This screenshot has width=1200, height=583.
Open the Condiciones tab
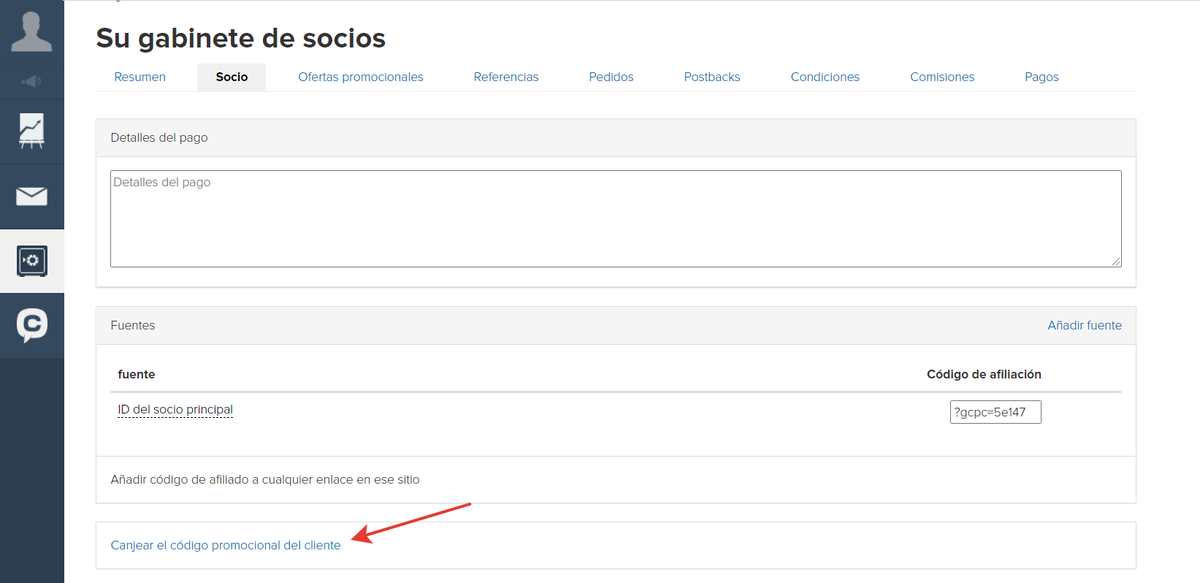825,77
